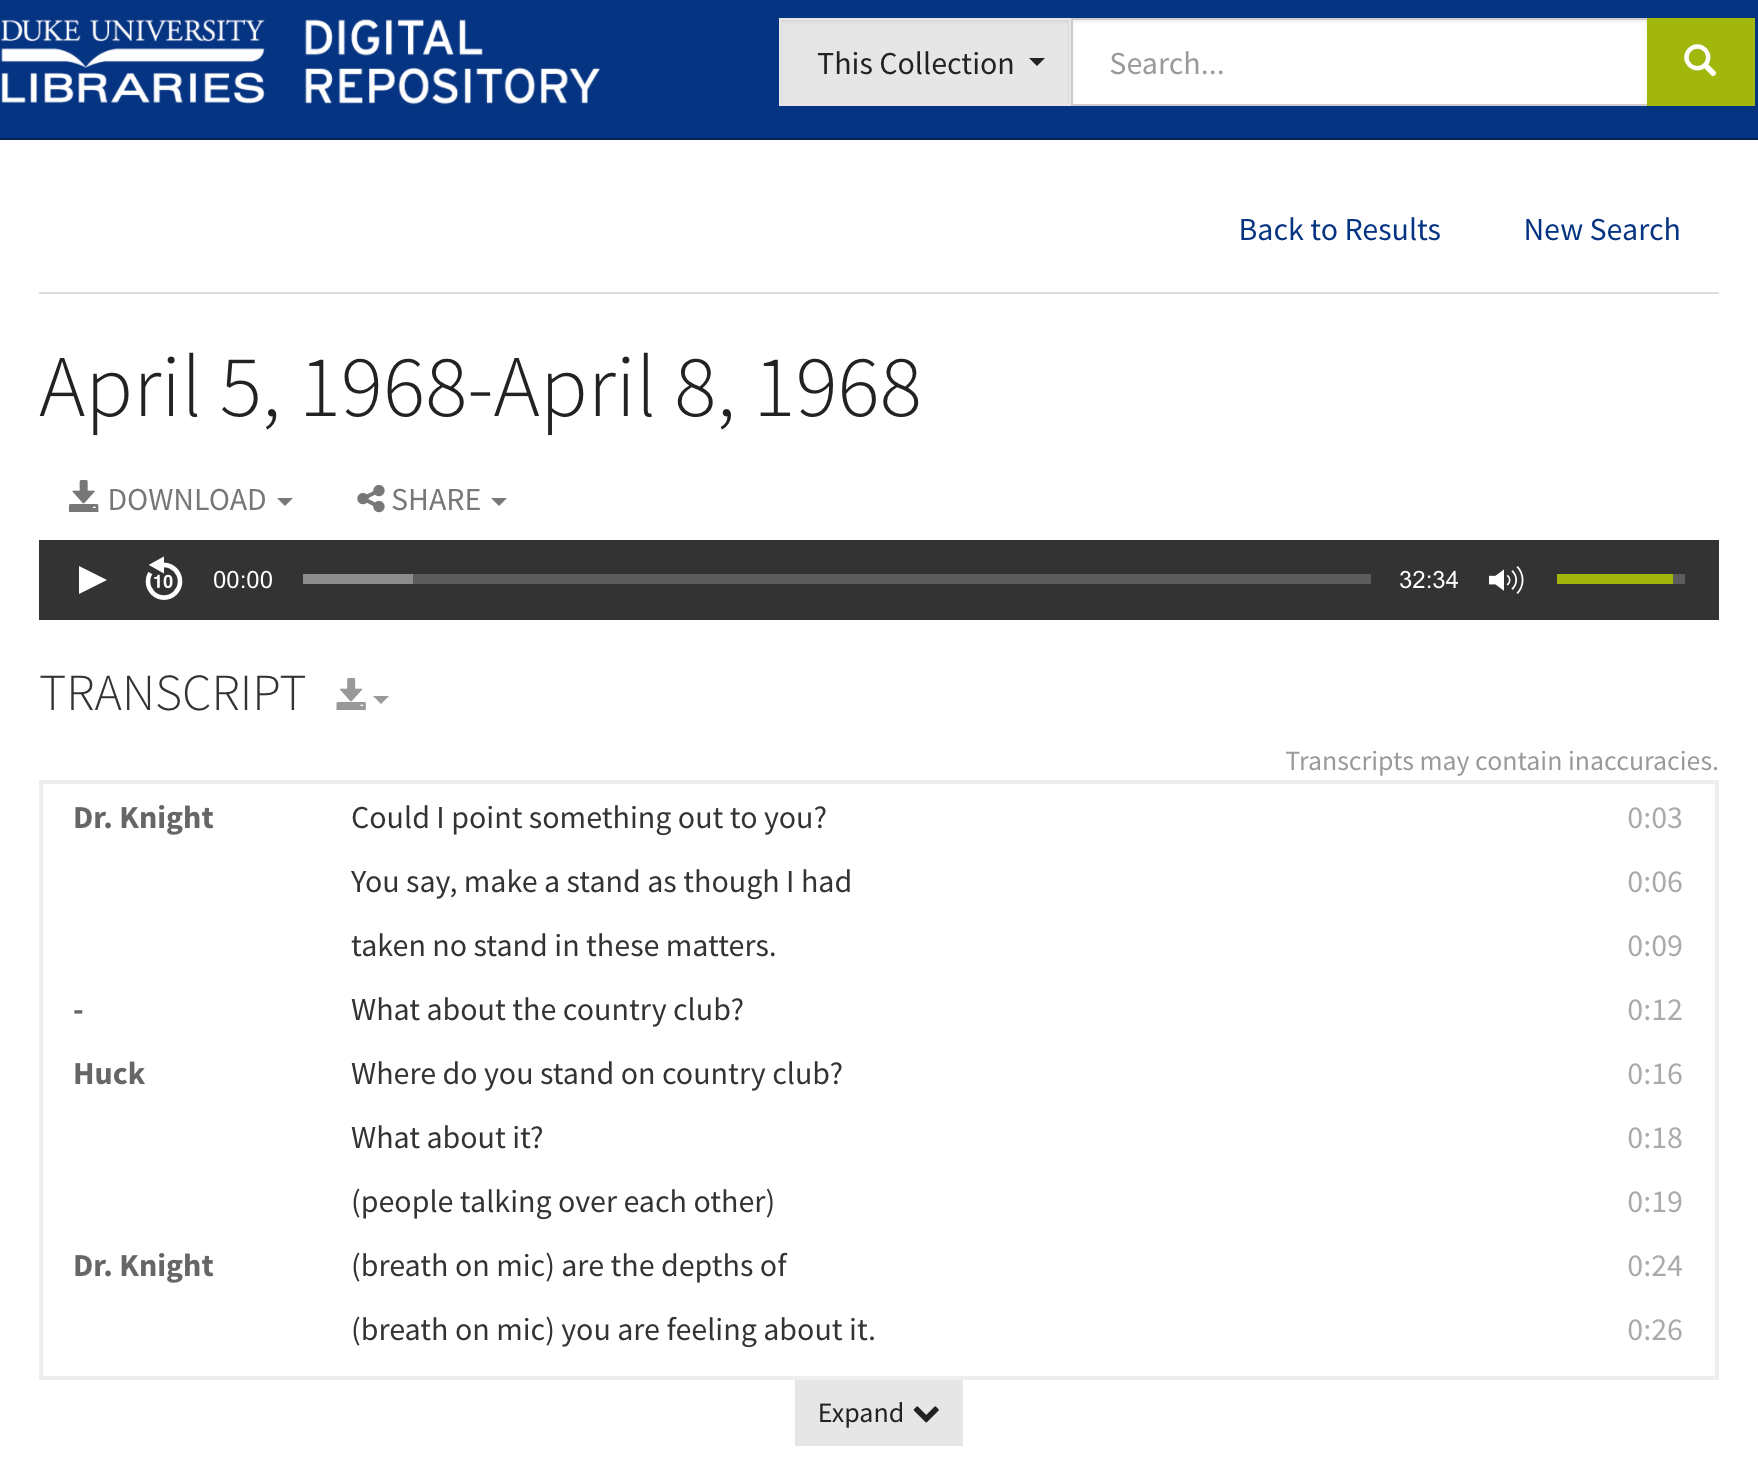The height and width of the screenshot is (1473, 1758).
Task: Expand the full transcript
Action: 878,1412
